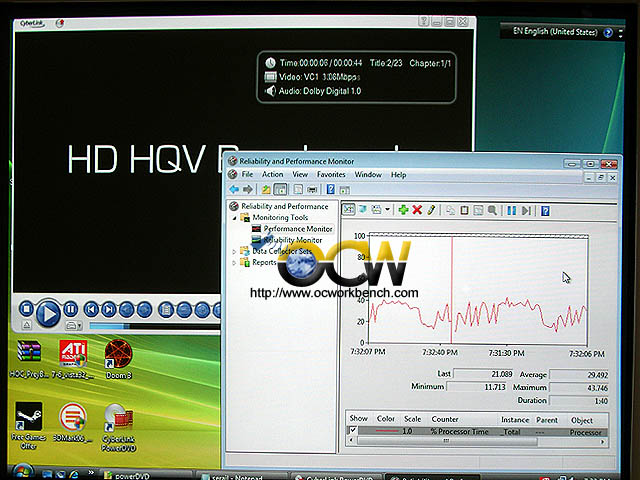640x480 pixels.
Task: Click the Properties icon in MMC toolbar
Action: click(298, 189)
